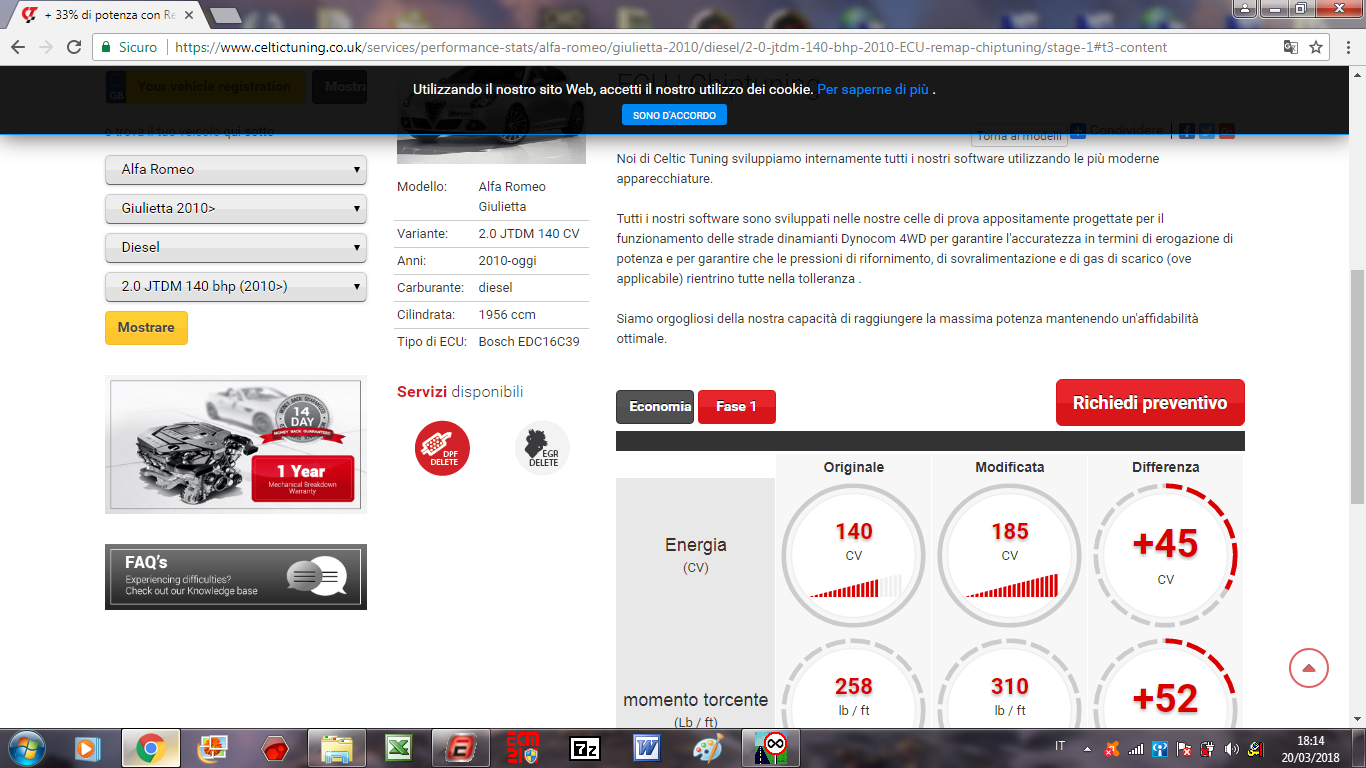The height and width of the screenshot is (768, 1366).
Task: Open the 2.0 JTDM 140 bhp engine dropdown
Action: coord(236,286)
